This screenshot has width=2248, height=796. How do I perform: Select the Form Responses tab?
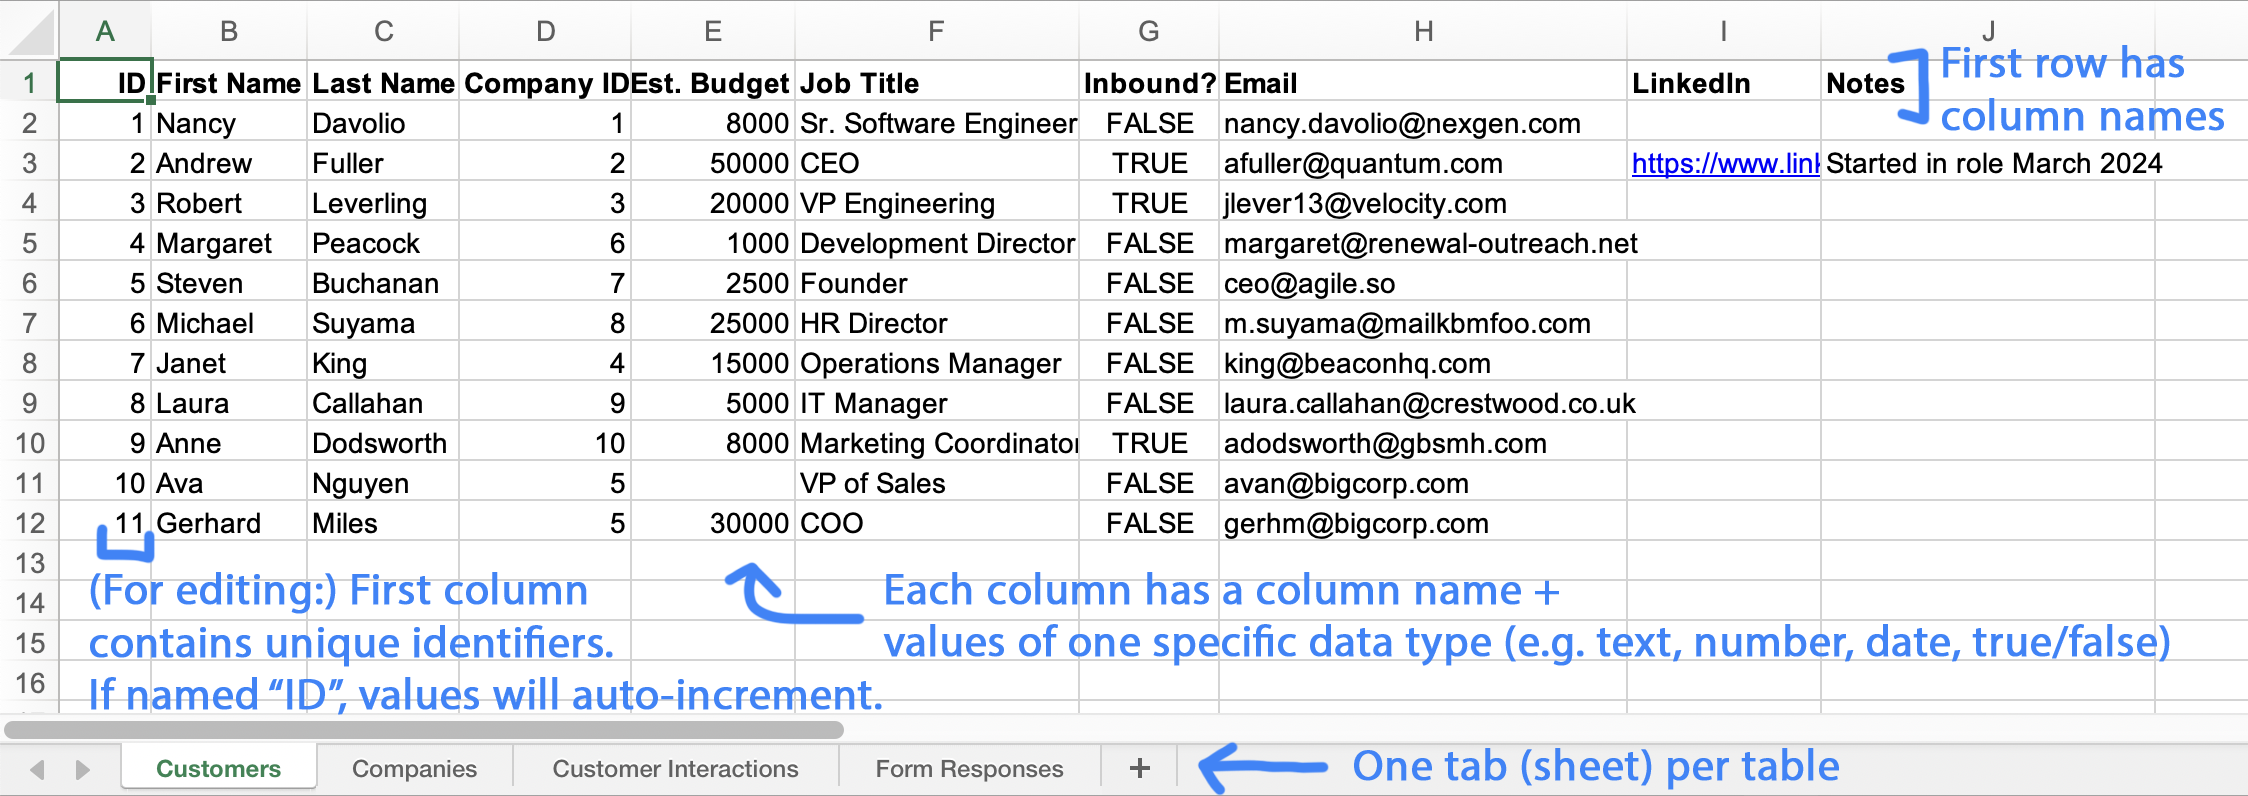[967, 768]
